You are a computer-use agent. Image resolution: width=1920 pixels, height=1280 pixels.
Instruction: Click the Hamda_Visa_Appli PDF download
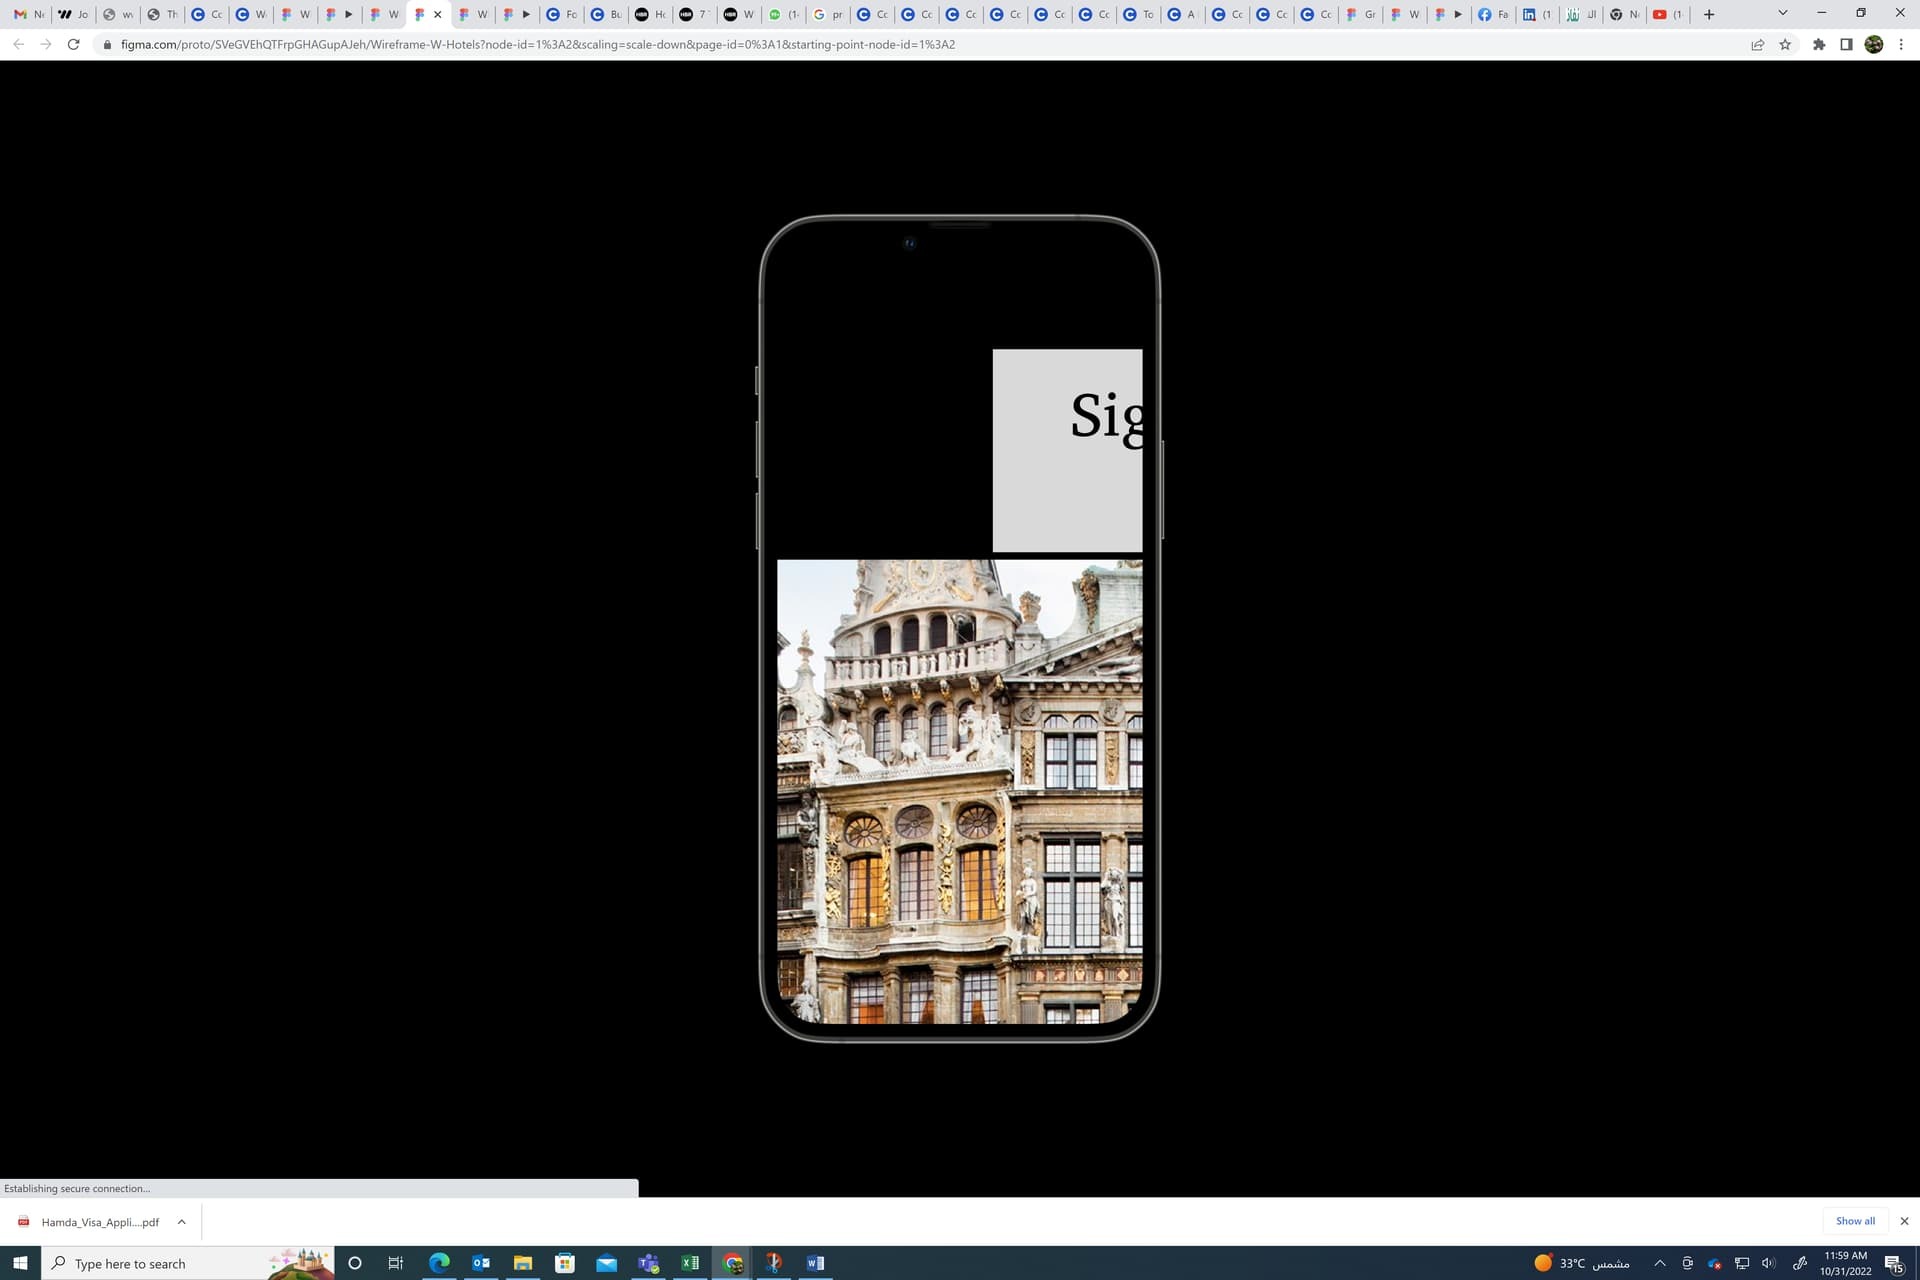[100, 1221]
